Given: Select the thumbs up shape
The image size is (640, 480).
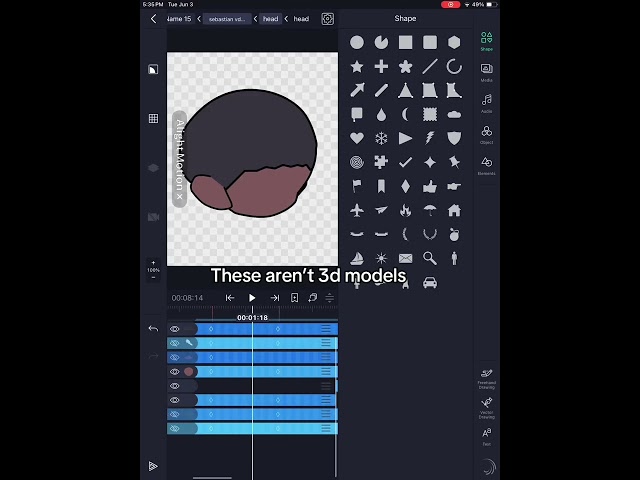Looking at the screenshot, I should (430, 186).
